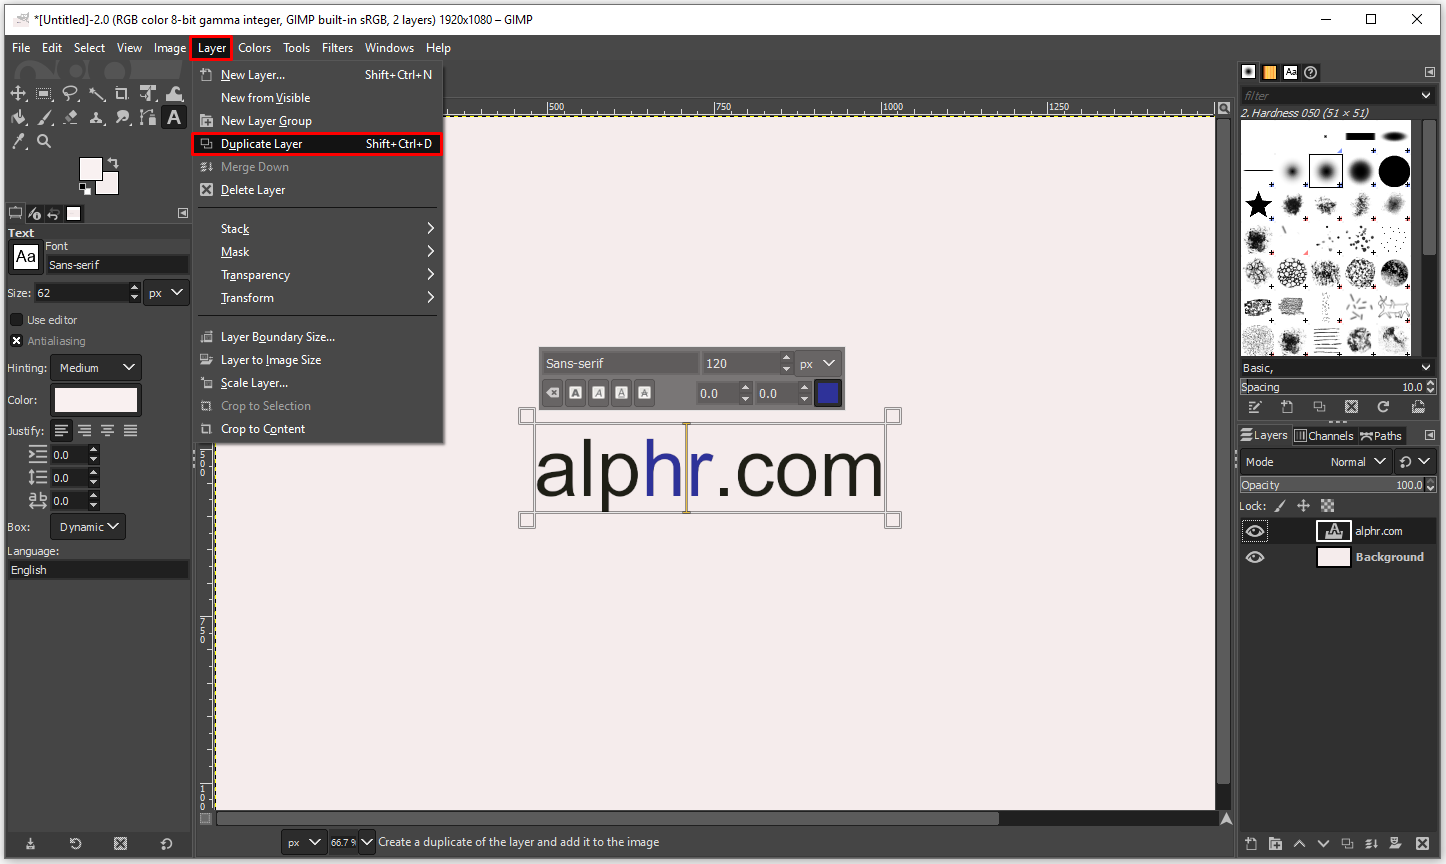Select the Zoom magnifier tool

point(44,141)
